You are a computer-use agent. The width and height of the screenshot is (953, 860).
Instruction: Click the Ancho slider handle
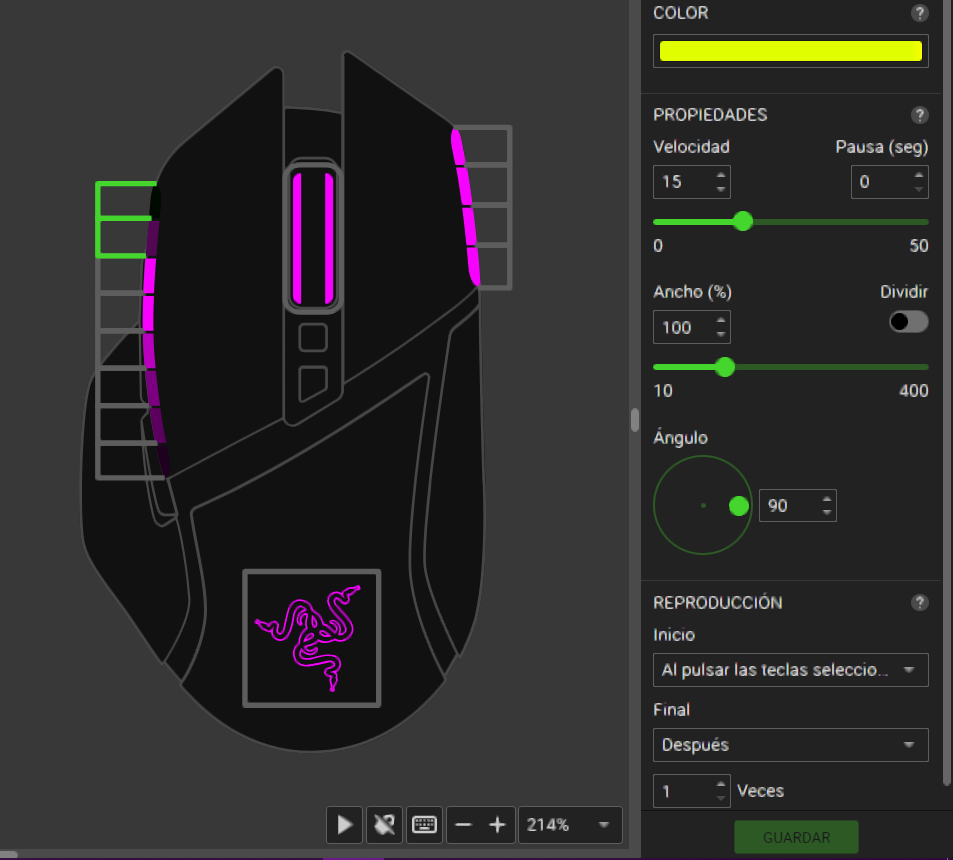[x=724, y=367]
